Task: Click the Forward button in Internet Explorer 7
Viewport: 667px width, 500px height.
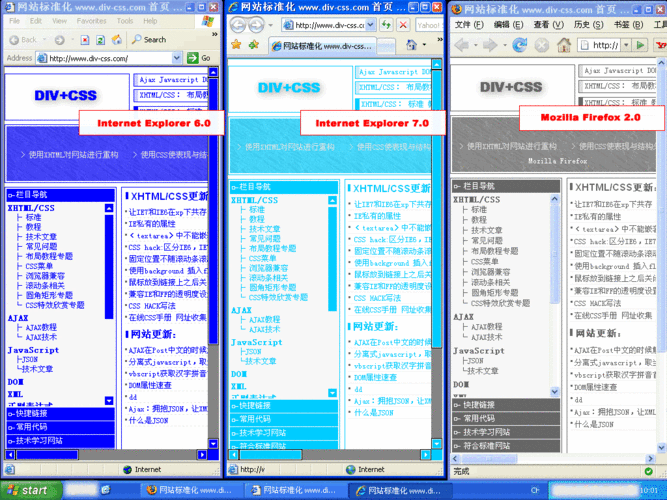Action: (256, 26)
